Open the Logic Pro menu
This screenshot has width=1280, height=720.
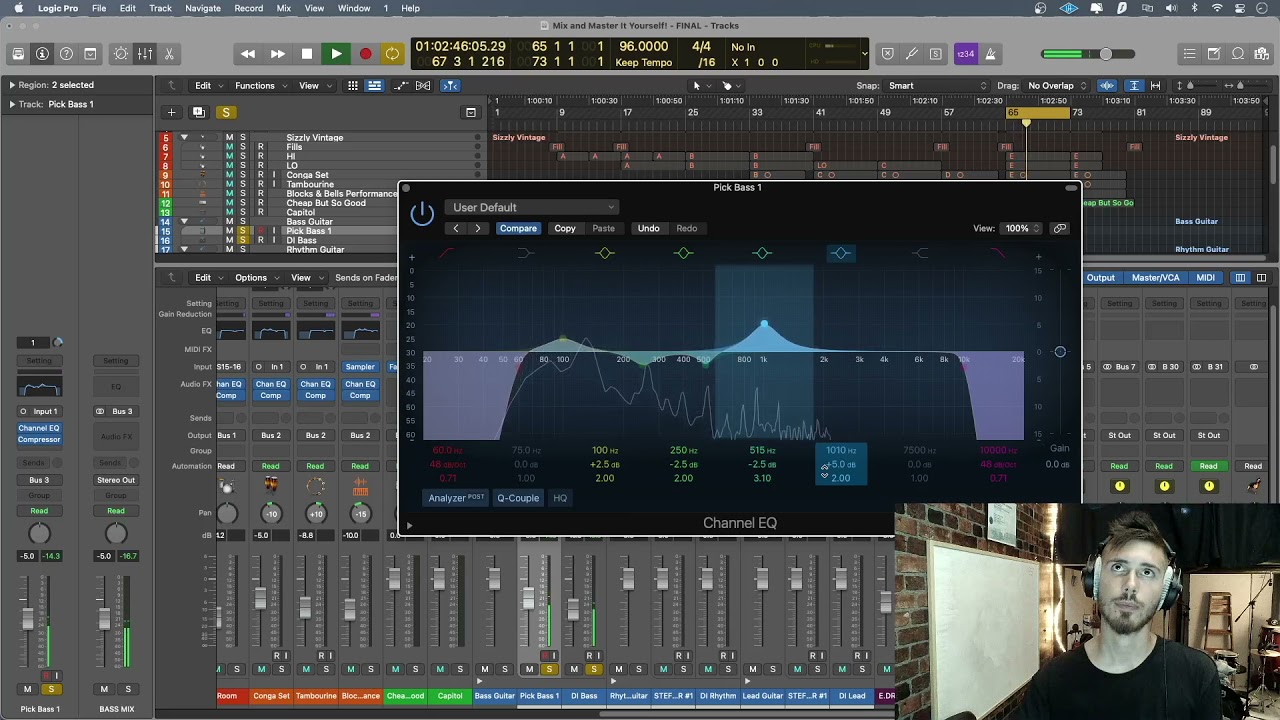[57, 8]
